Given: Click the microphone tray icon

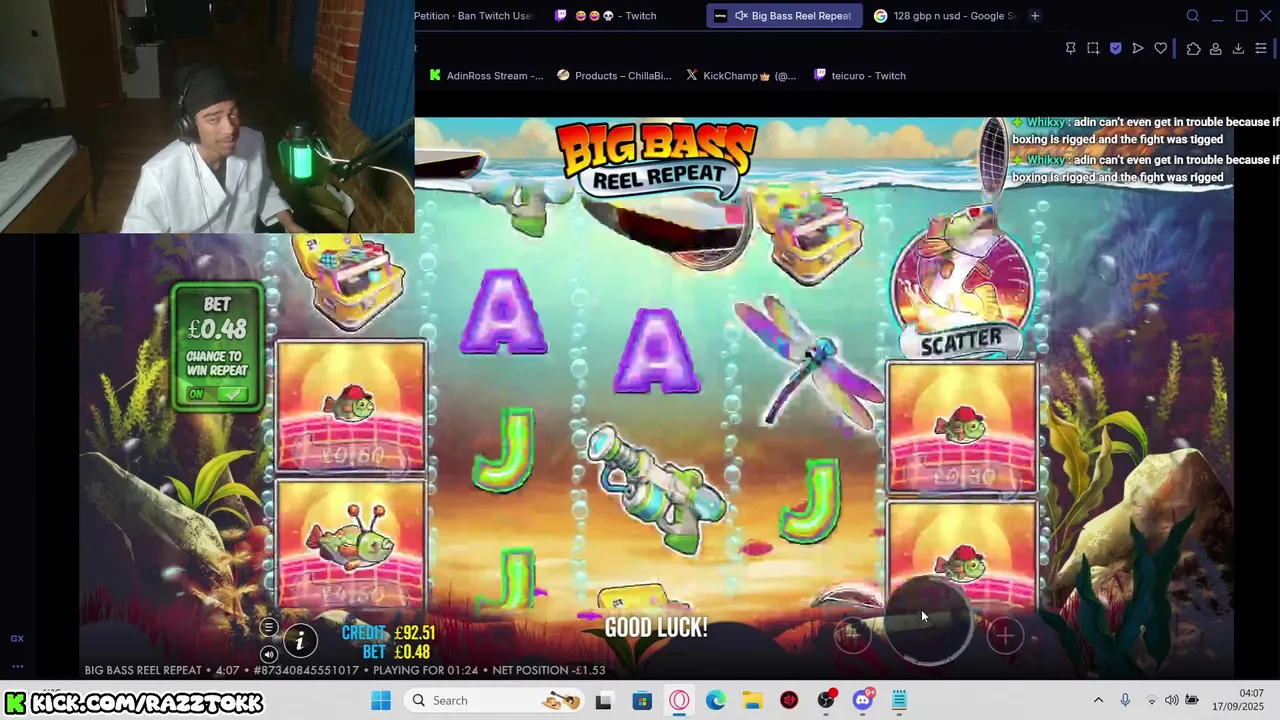Looking at the screenshot, I should [1125, 701].
